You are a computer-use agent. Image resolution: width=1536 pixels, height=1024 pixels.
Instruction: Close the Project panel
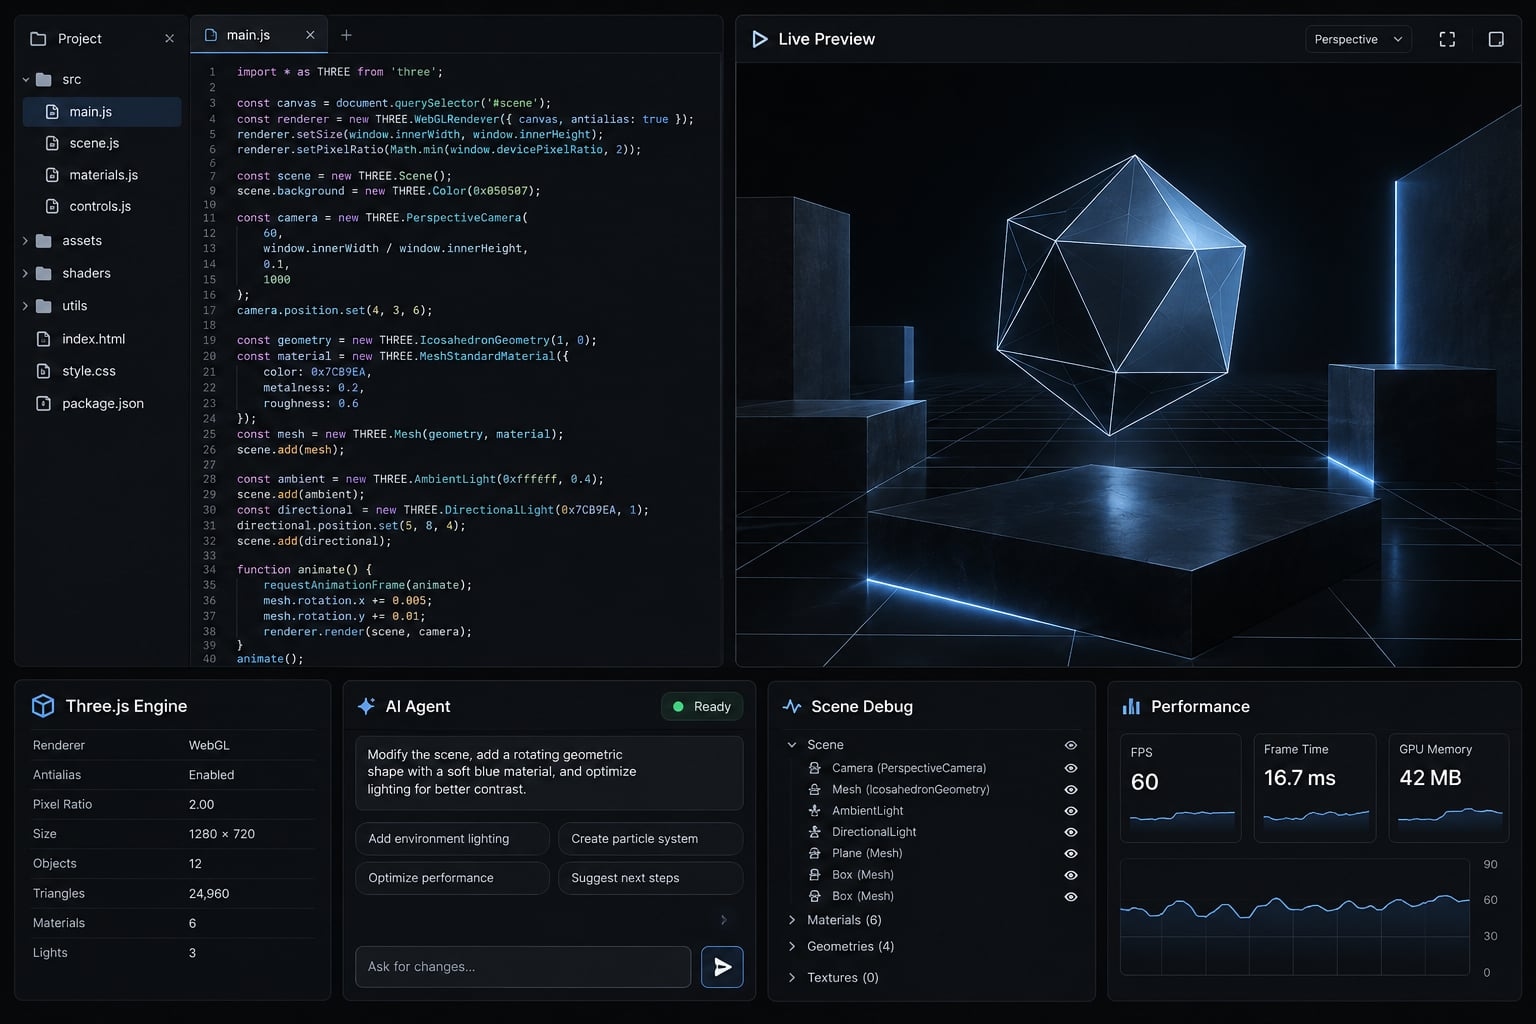click(169, 39)
